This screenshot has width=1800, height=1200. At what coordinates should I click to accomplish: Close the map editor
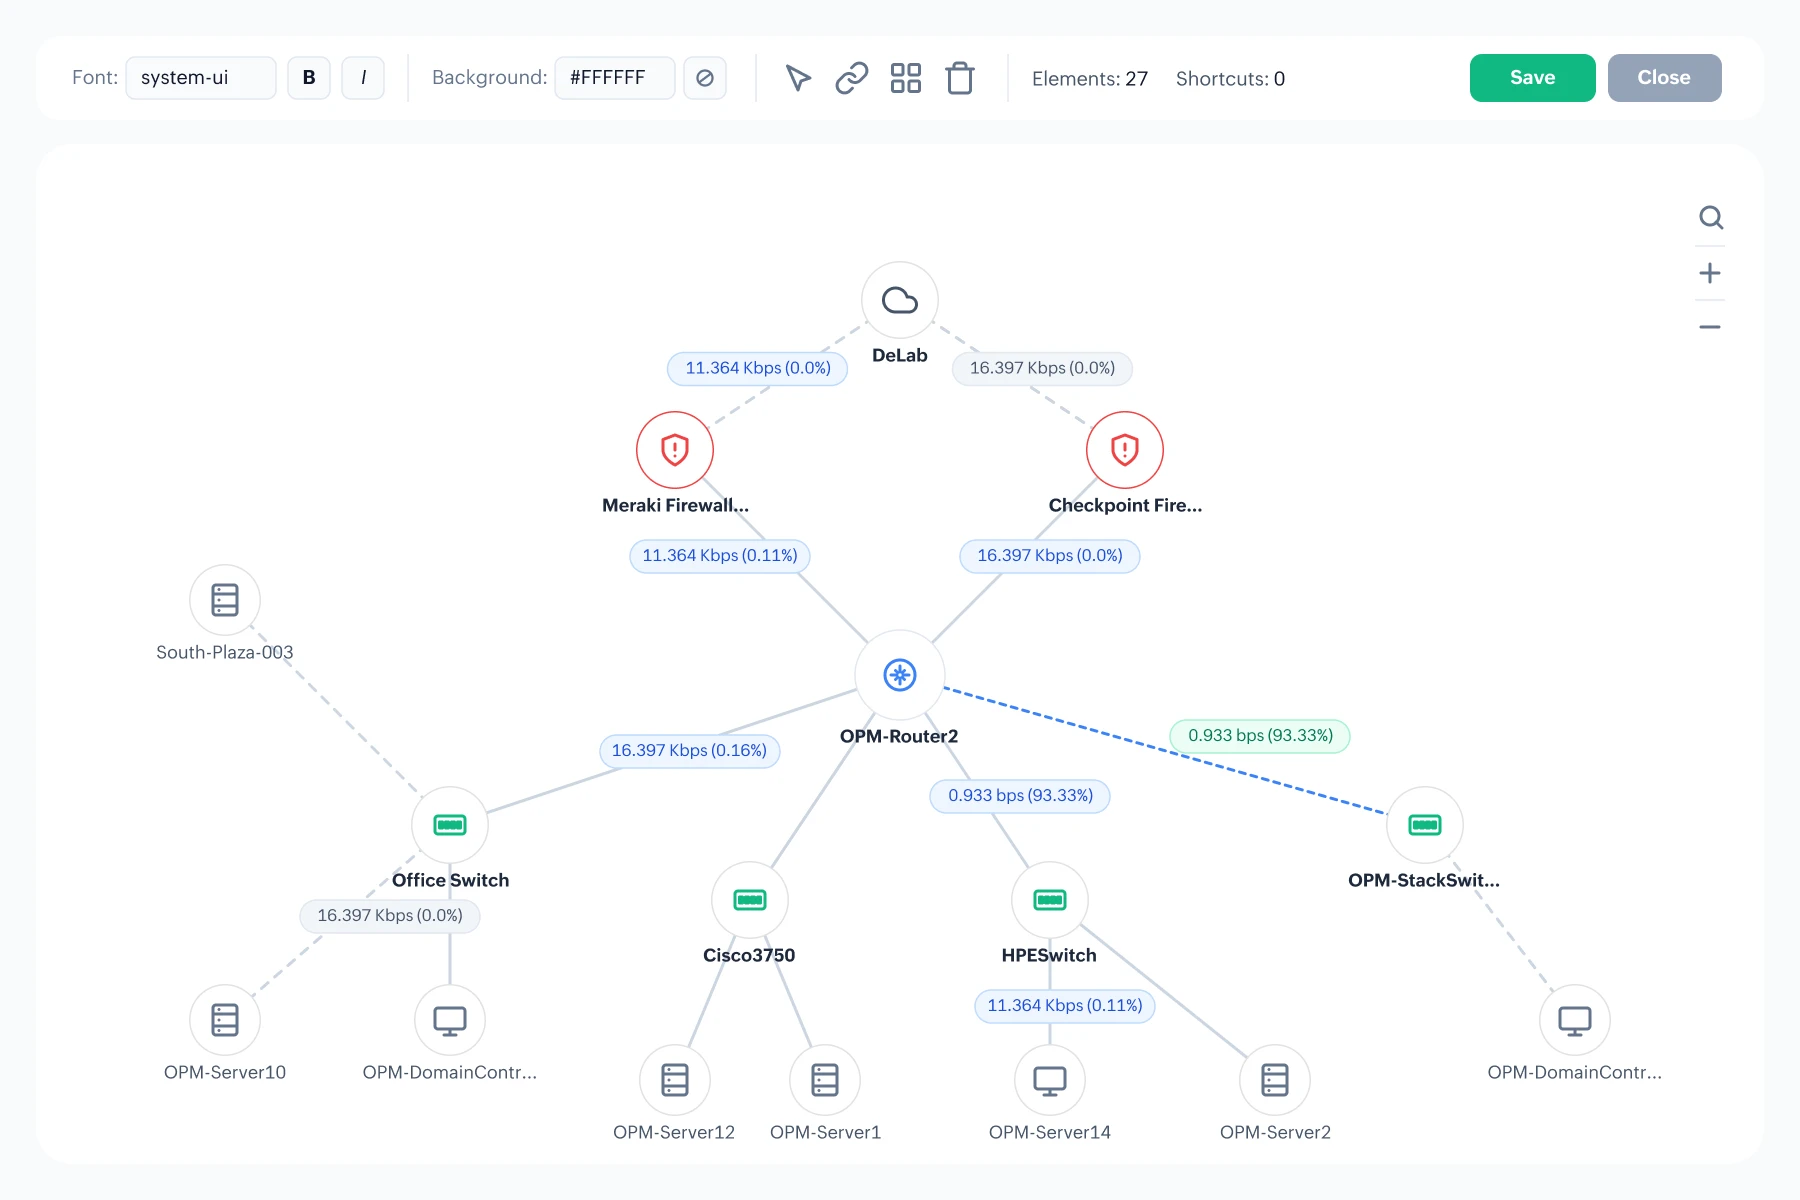point(1664,78)
